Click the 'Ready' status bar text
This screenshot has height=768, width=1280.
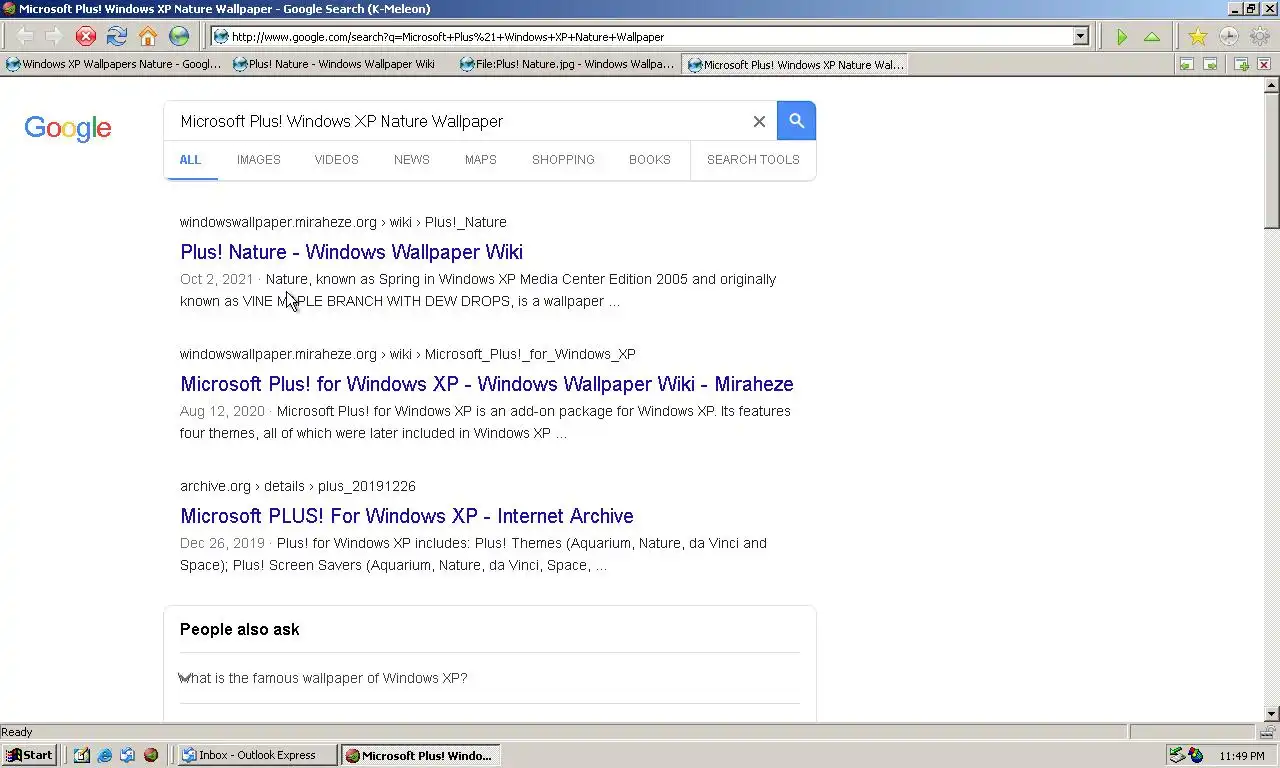coord(17,732)
